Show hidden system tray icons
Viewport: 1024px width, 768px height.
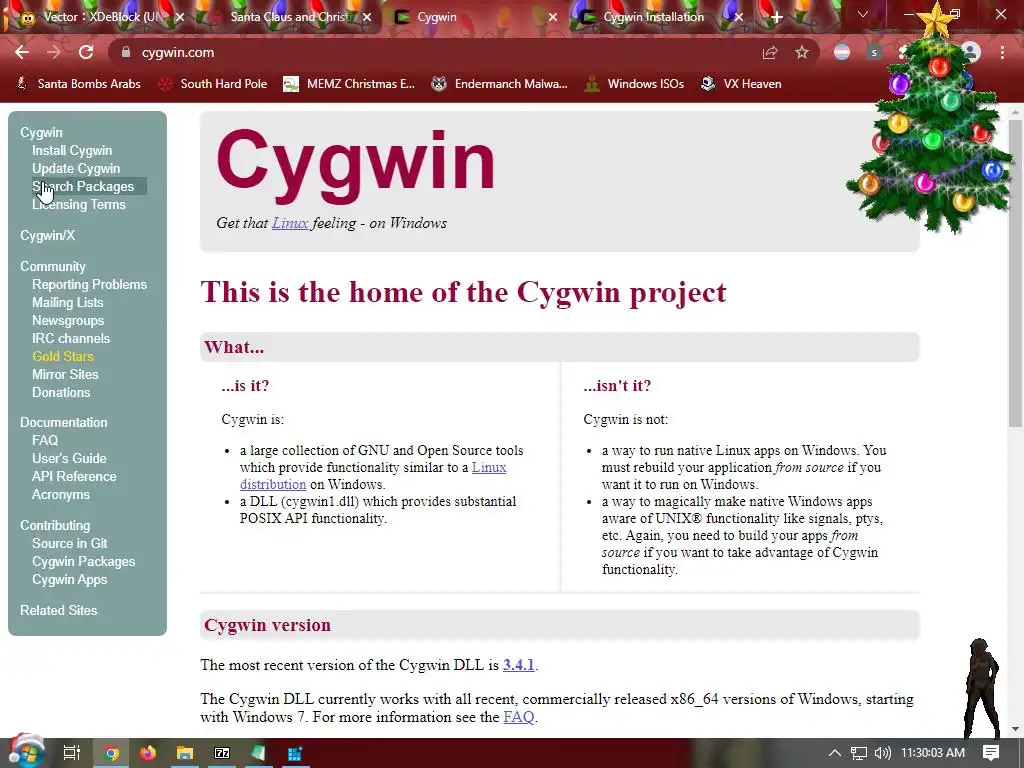tap(835, 753)
